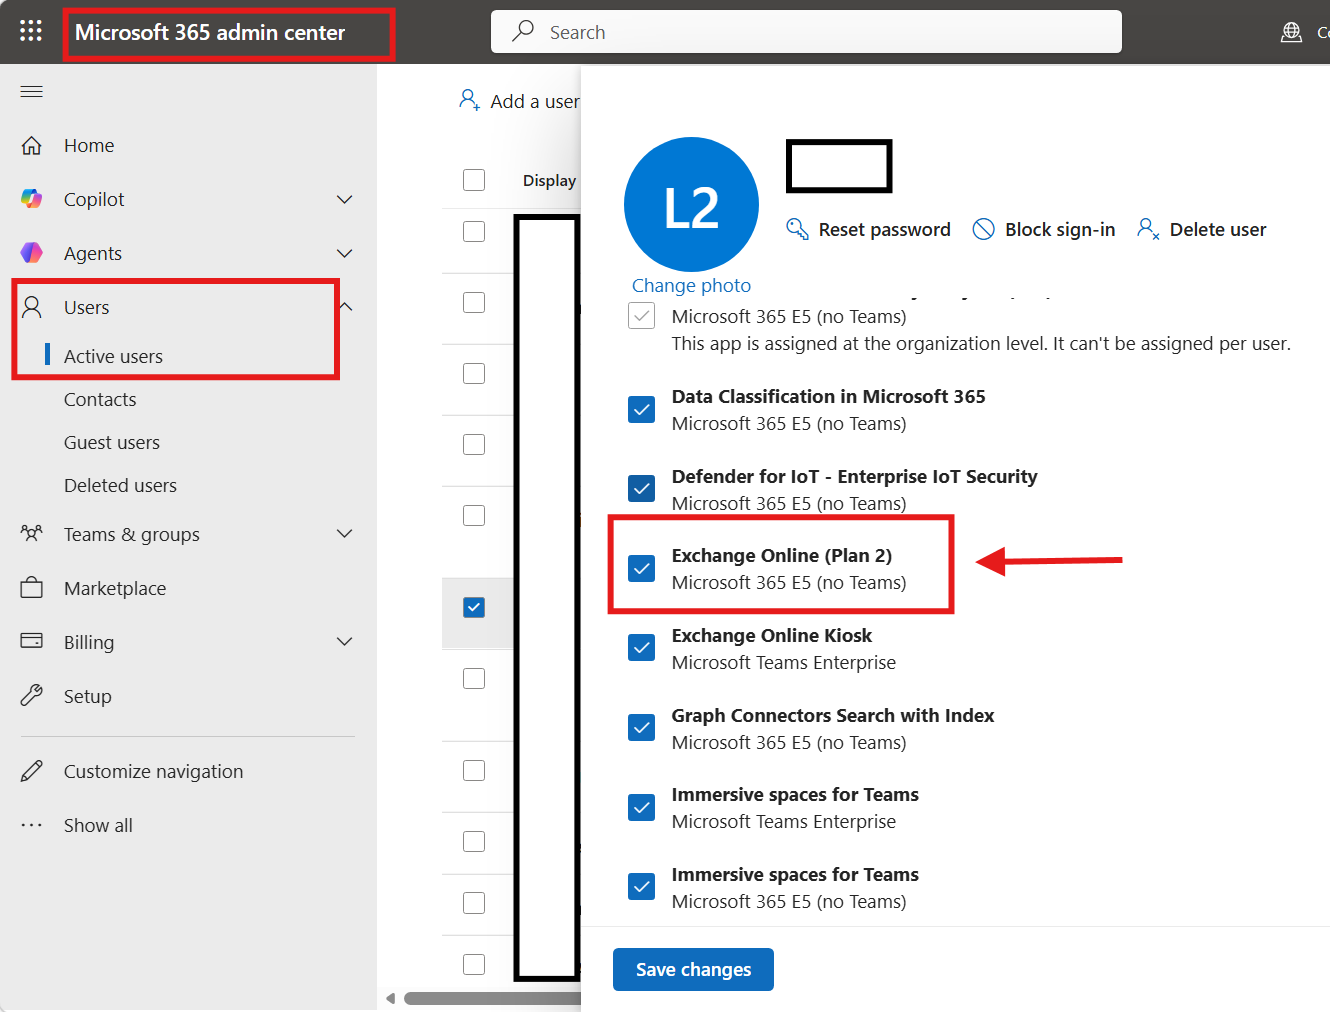The height and width of the screenshot is (1012, 1330).
Task: Click the Agents logo icon
Action: [32, 253]
